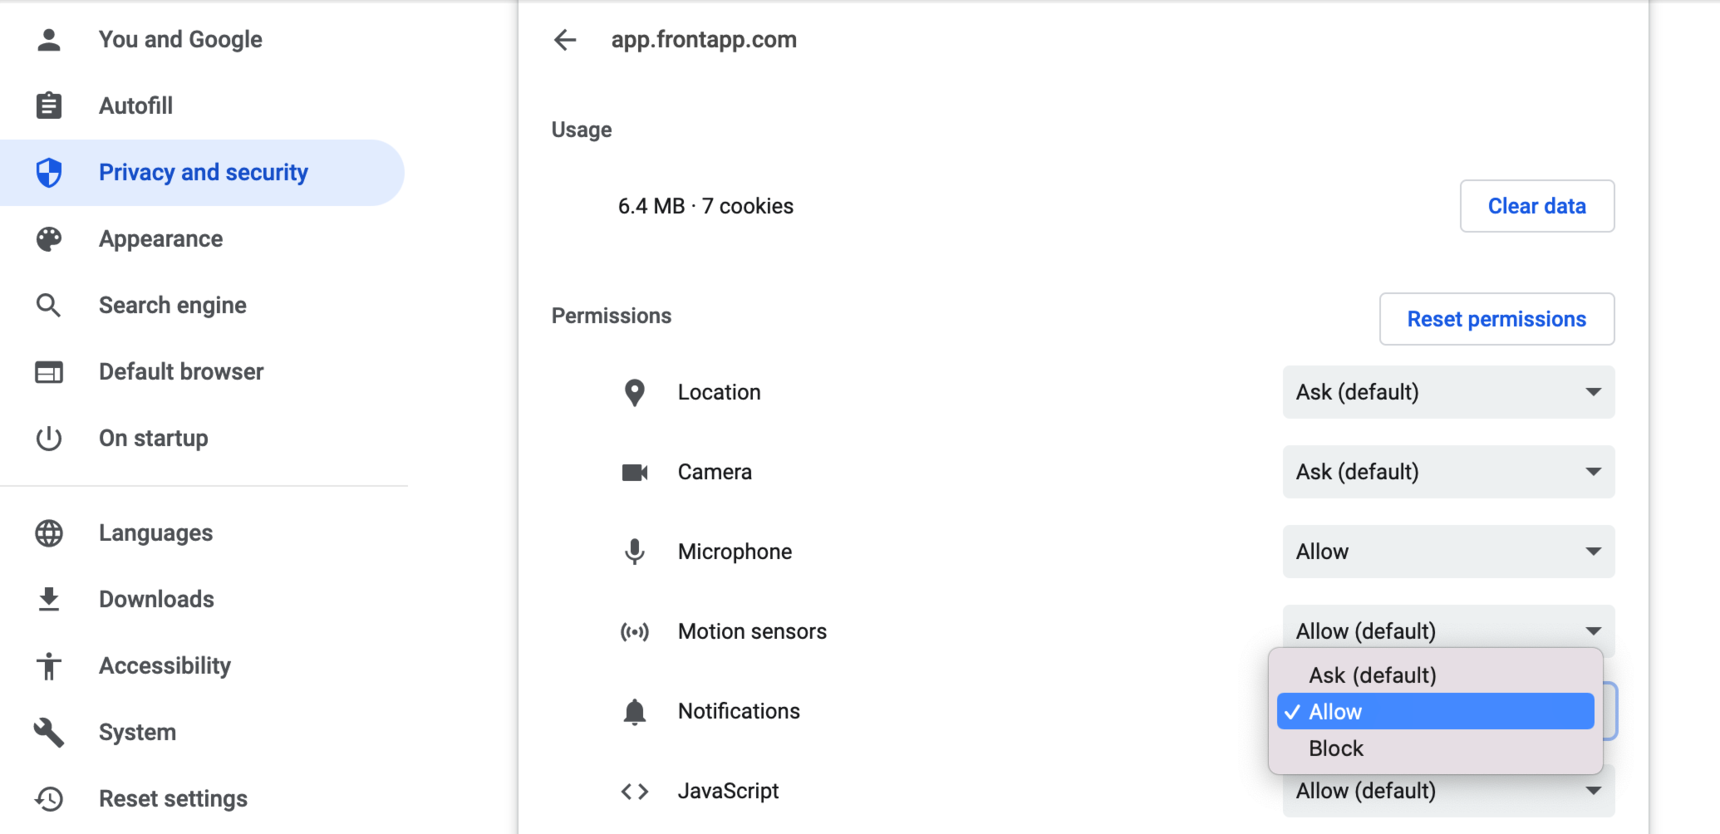1720x834 pixels.
Task: Click the Languages globe icon
Action: [x=49, y=533]
